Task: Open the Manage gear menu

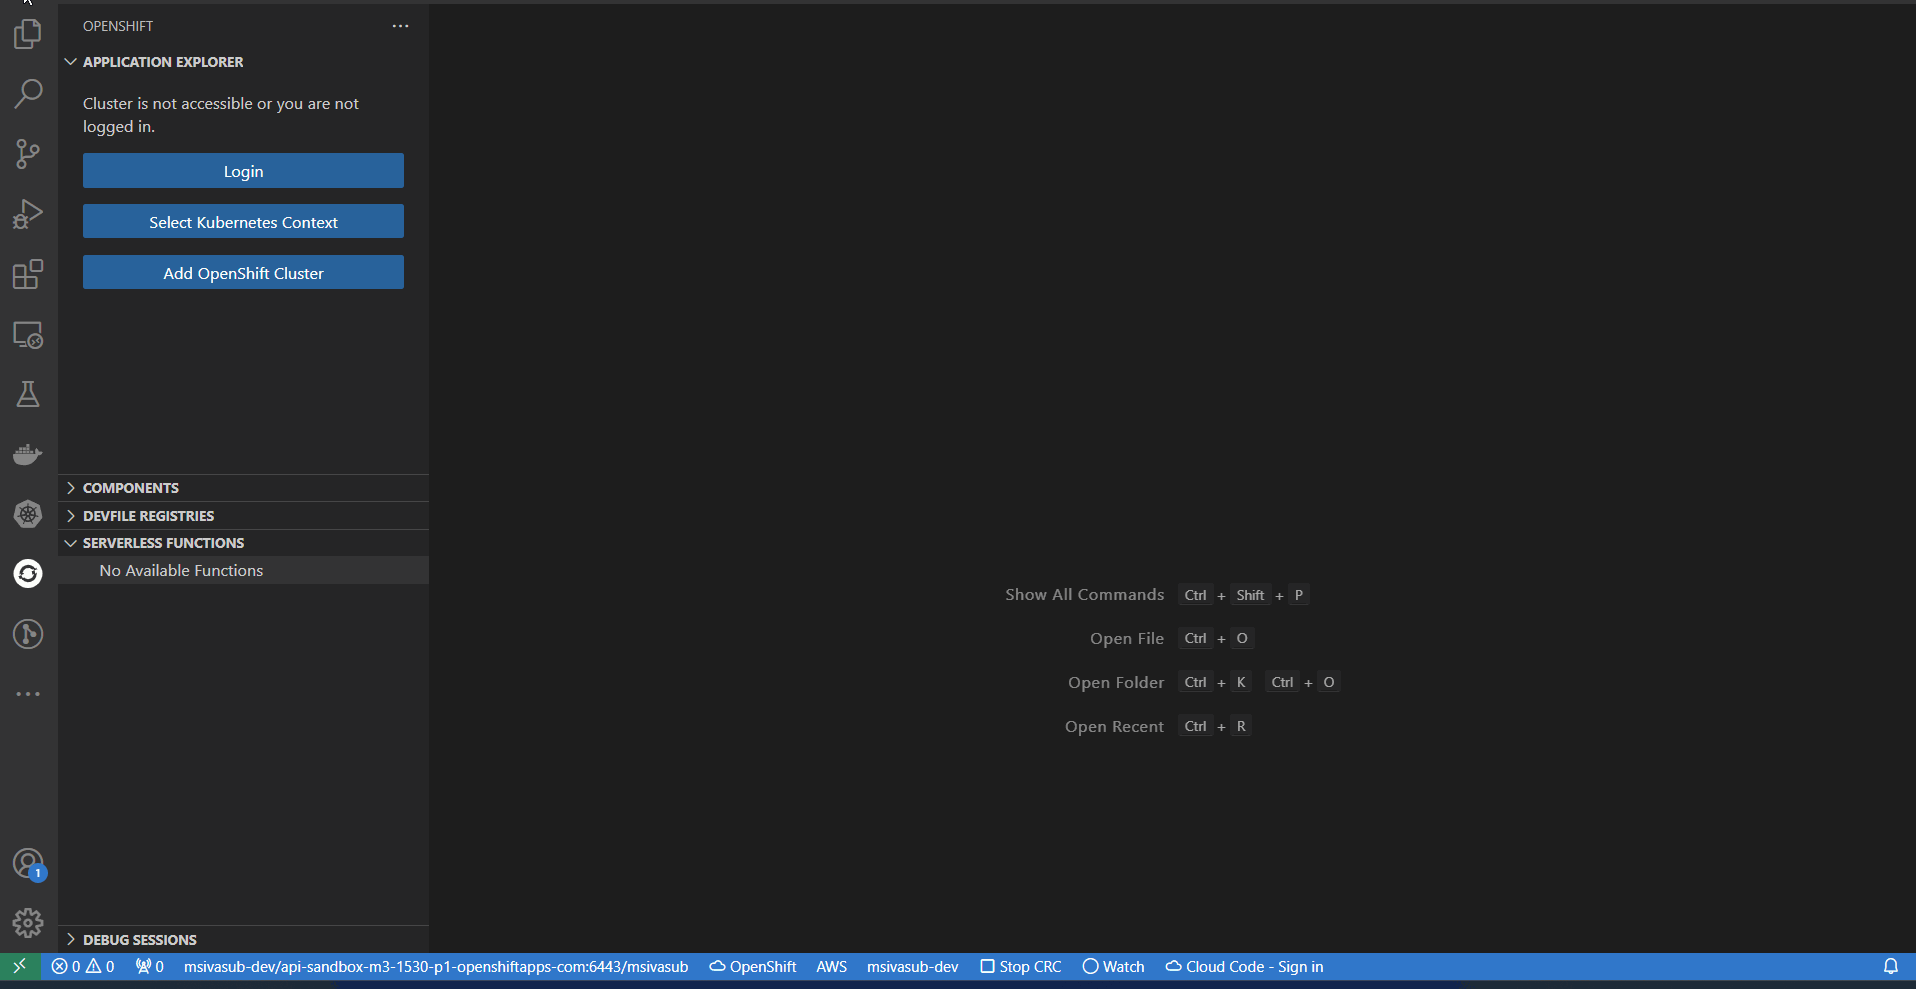Action: click(28, 922)
